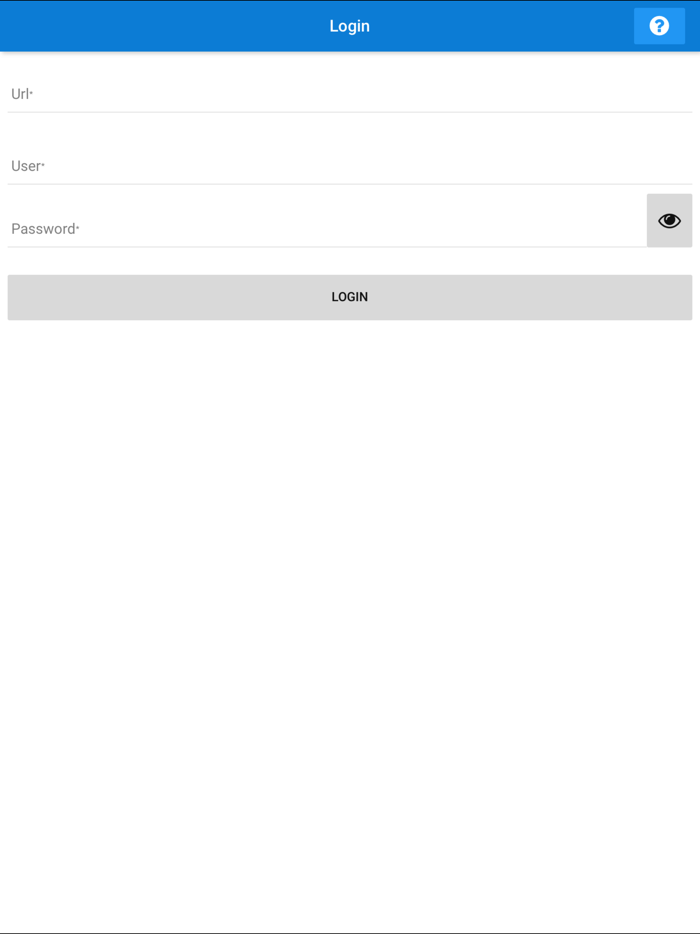Image resolution: width=700 pixels, height=934 pixels.
Task: Click into the Password field
Action: click(327, 229)
